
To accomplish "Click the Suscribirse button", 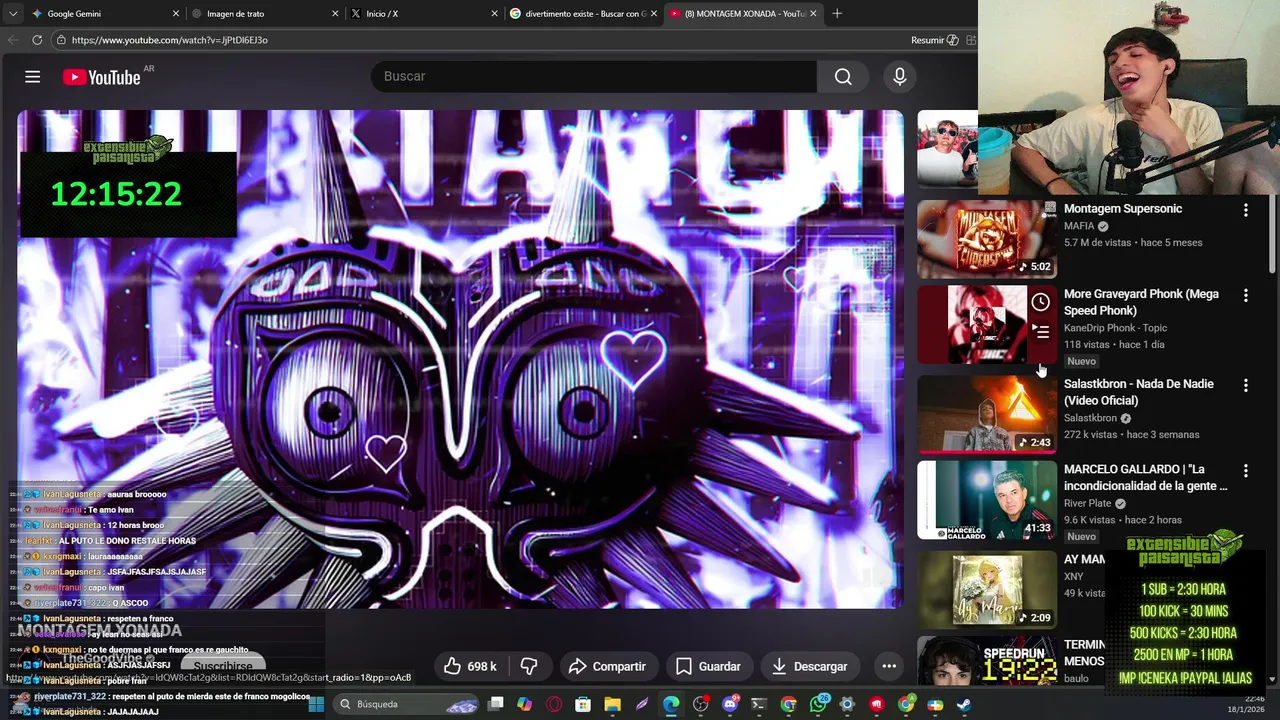I will (223, 666).
